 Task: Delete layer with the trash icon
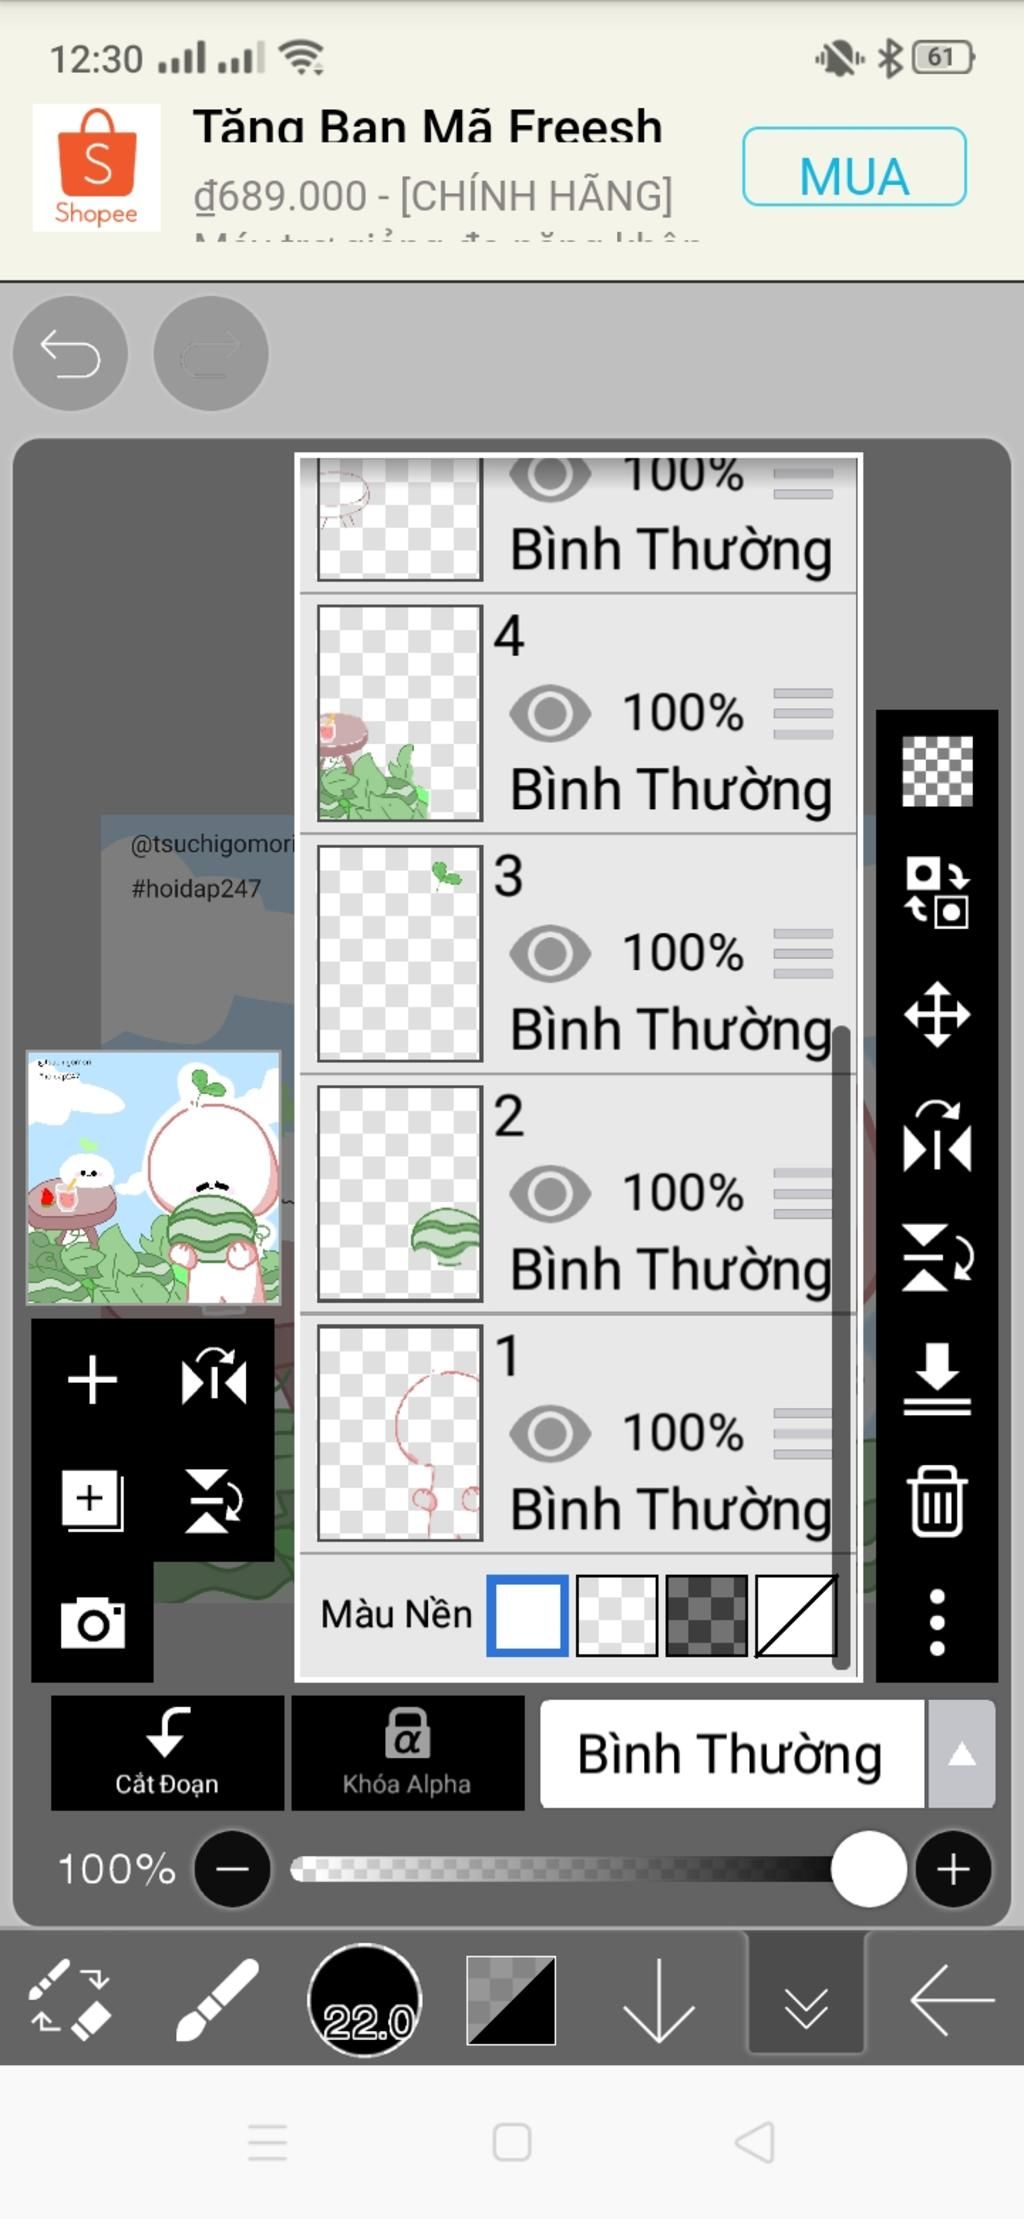click(937, 1500)
